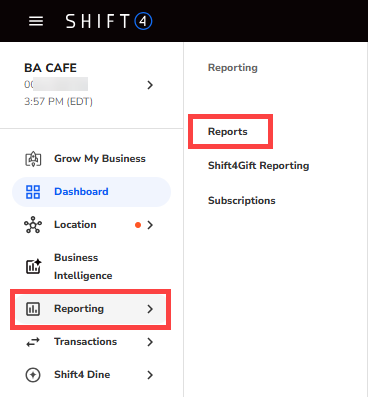Click the Grow My Business rocket icon
368x397 pixels.
point(33,159)
